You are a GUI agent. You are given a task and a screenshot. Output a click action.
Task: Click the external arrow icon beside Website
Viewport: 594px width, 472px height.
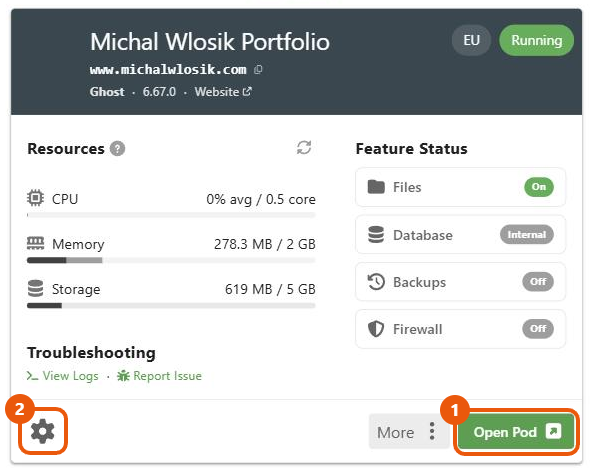pyautogui.click(x=247, y=91)
